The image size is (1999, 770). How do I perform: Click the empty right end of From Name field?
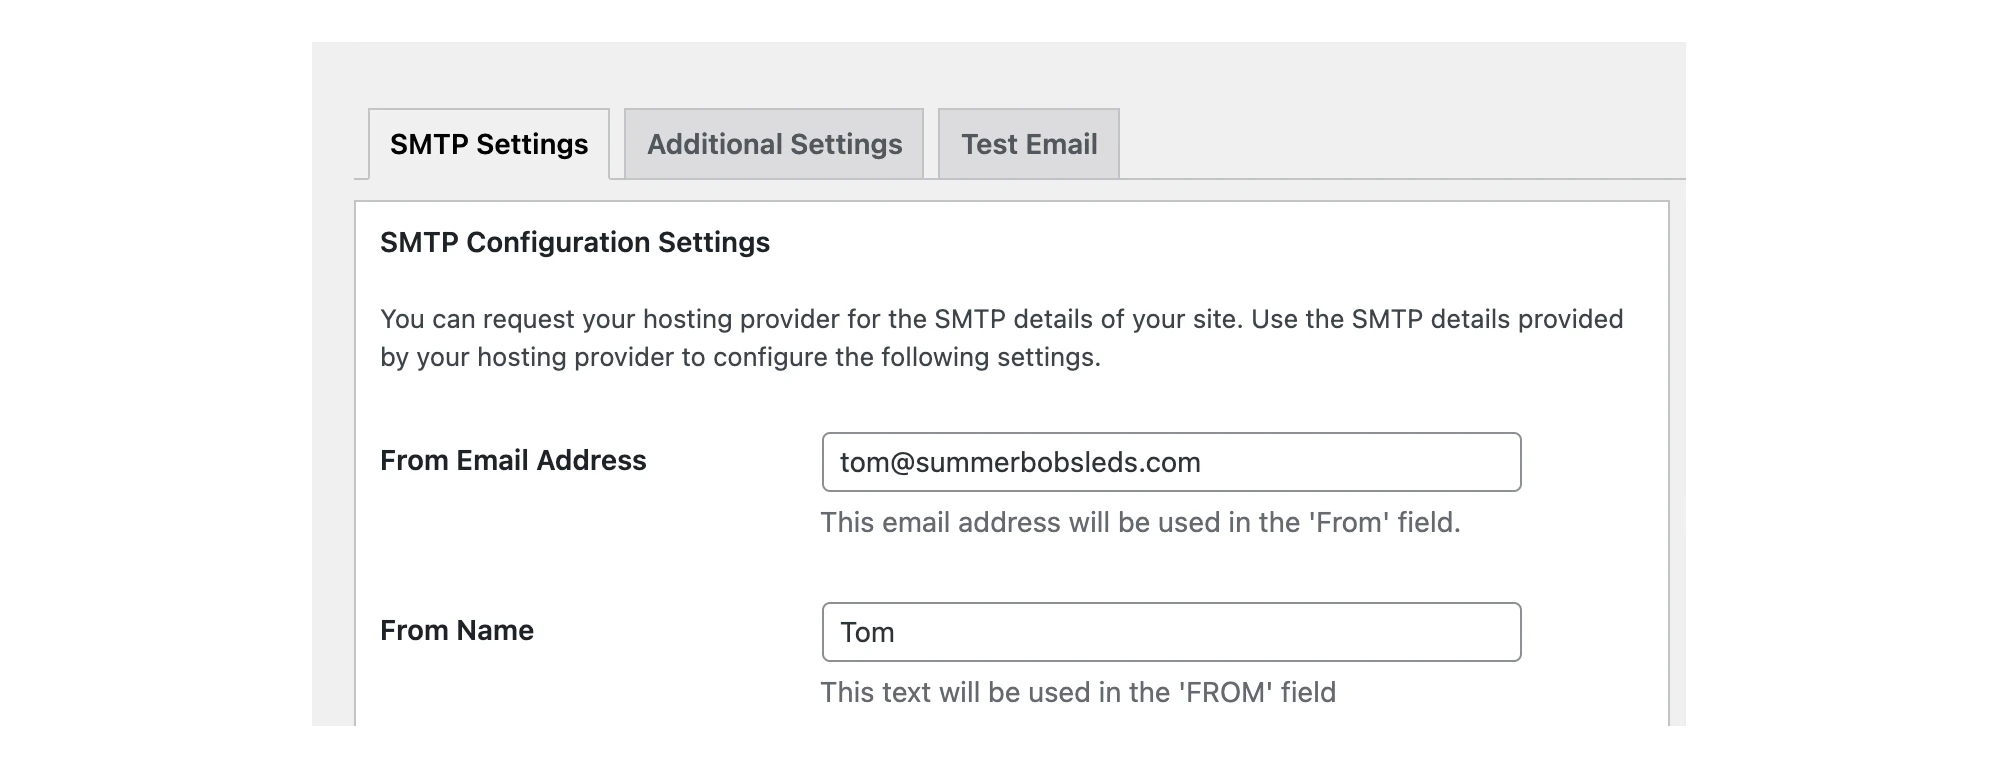[1450, 632]
